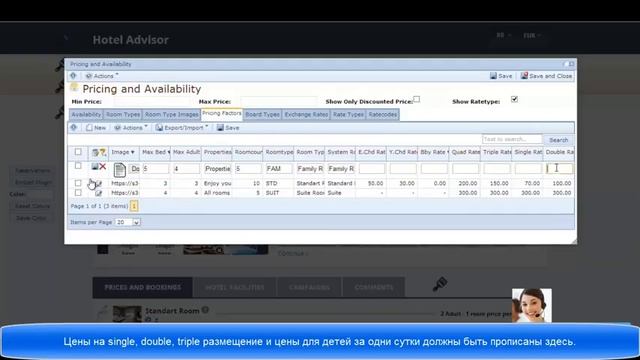Switch to the Ratecodes tab
The height and width of the screenshot is (360, 640).
tap(382, 115)
